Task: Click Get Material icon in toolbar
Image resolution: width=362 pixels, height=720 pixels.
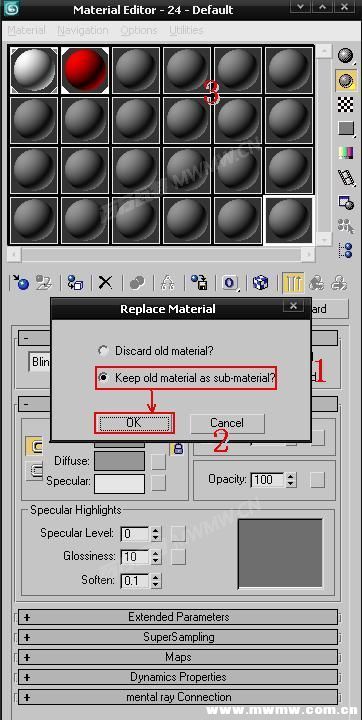Action: coord(20,282)
